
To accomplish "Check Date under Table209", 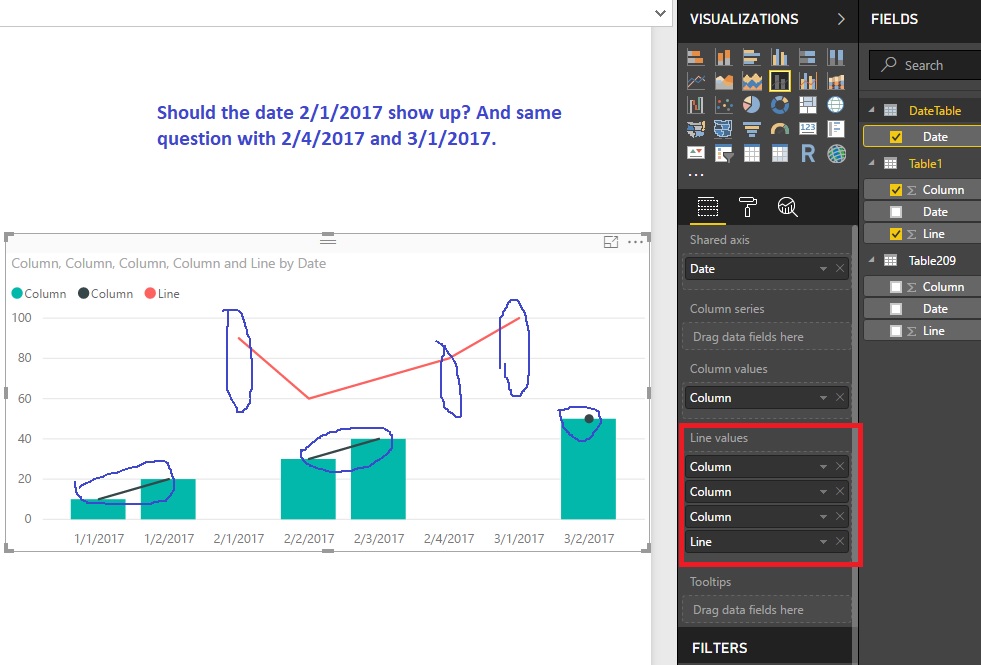I will click(x=896, y=308).
